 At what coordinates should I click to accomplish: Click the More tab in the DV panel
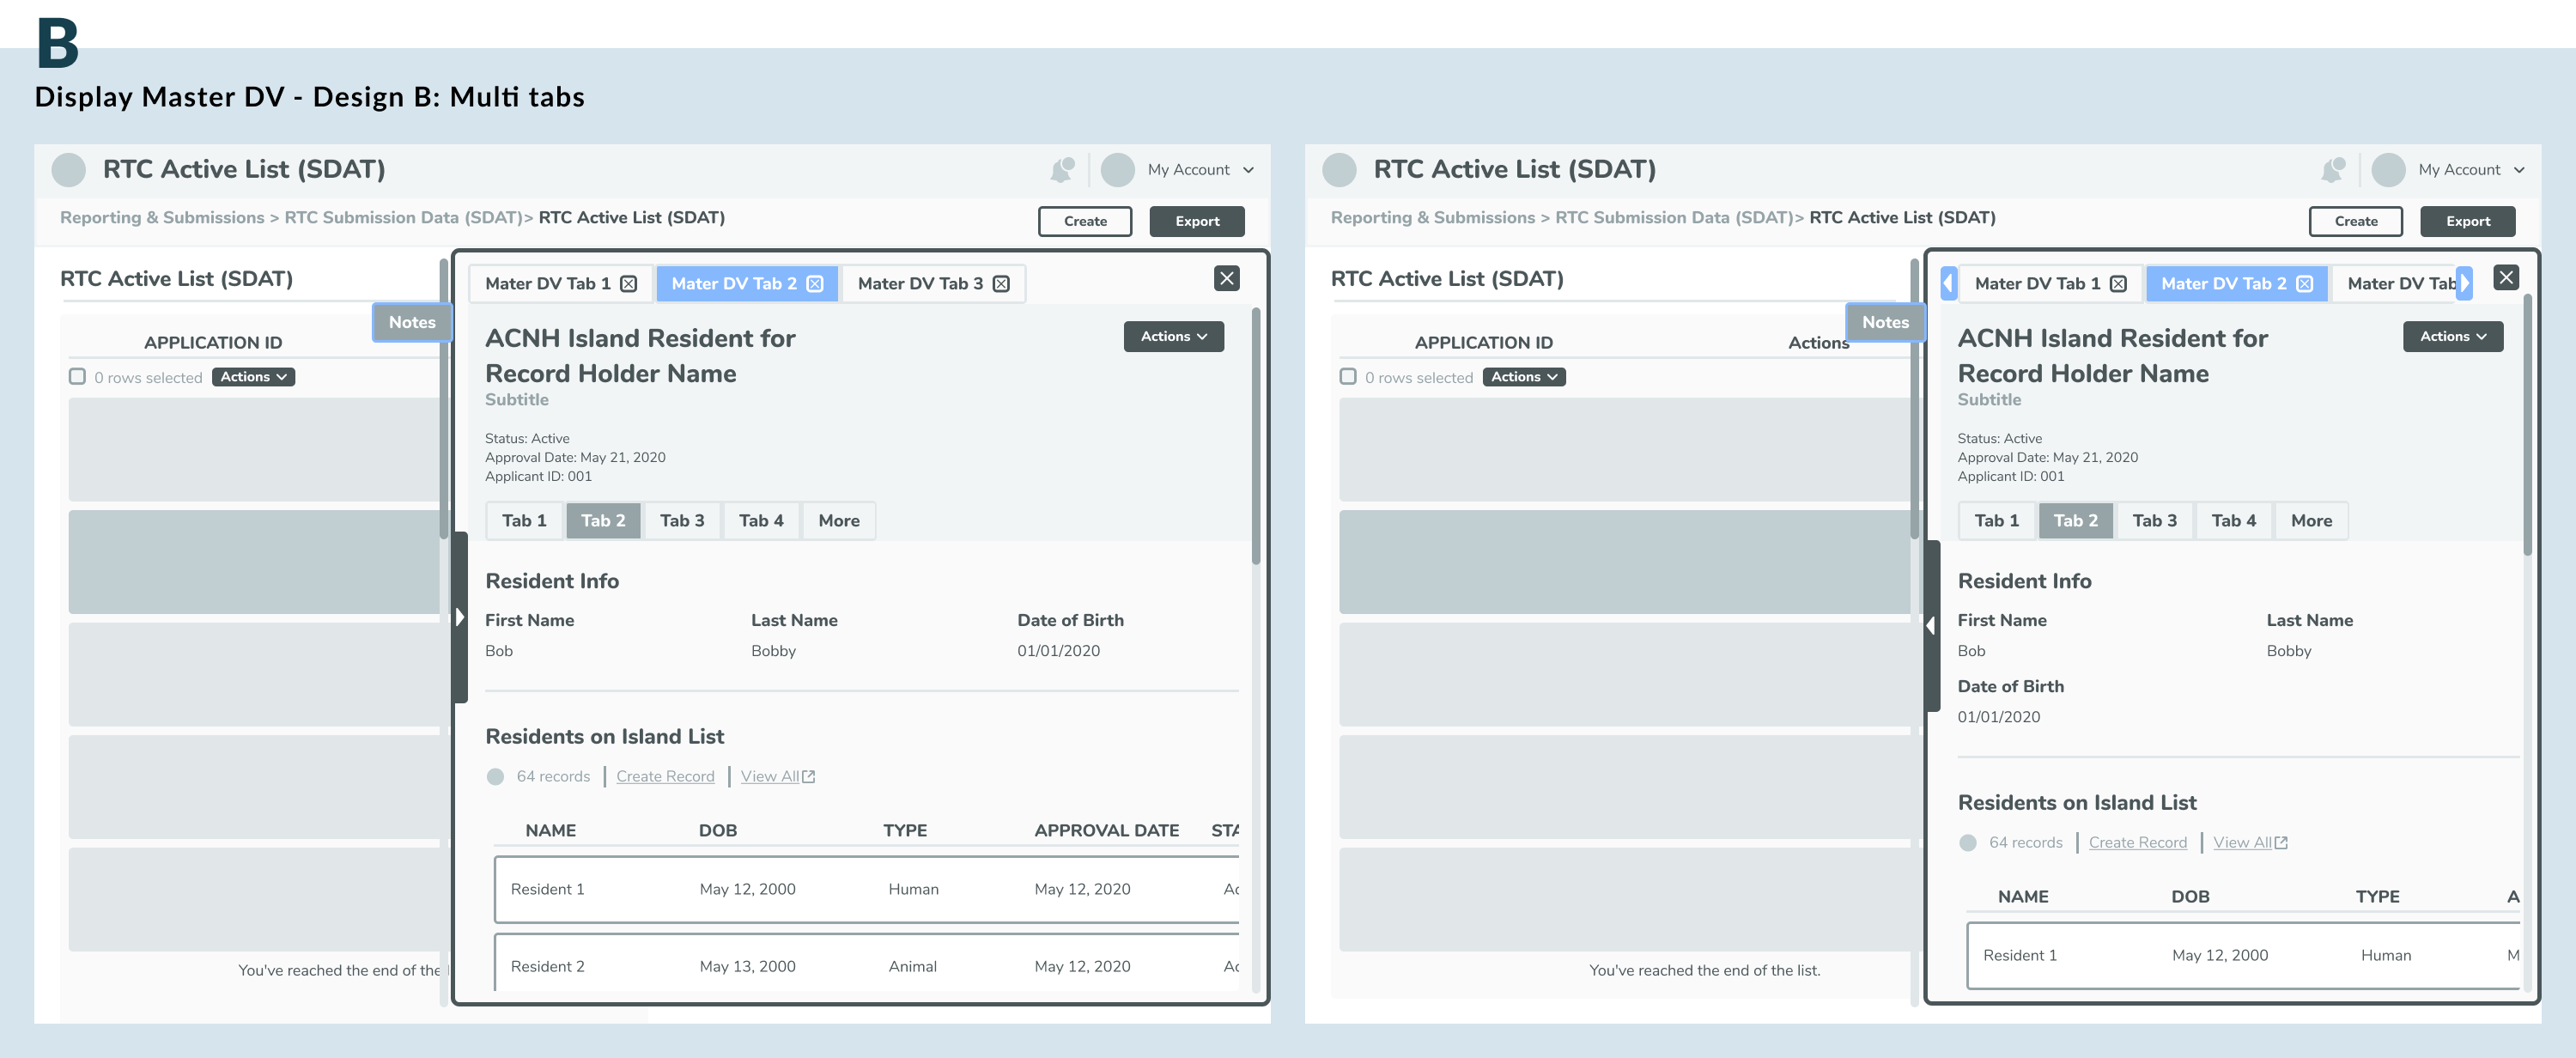tap(838, 520)
